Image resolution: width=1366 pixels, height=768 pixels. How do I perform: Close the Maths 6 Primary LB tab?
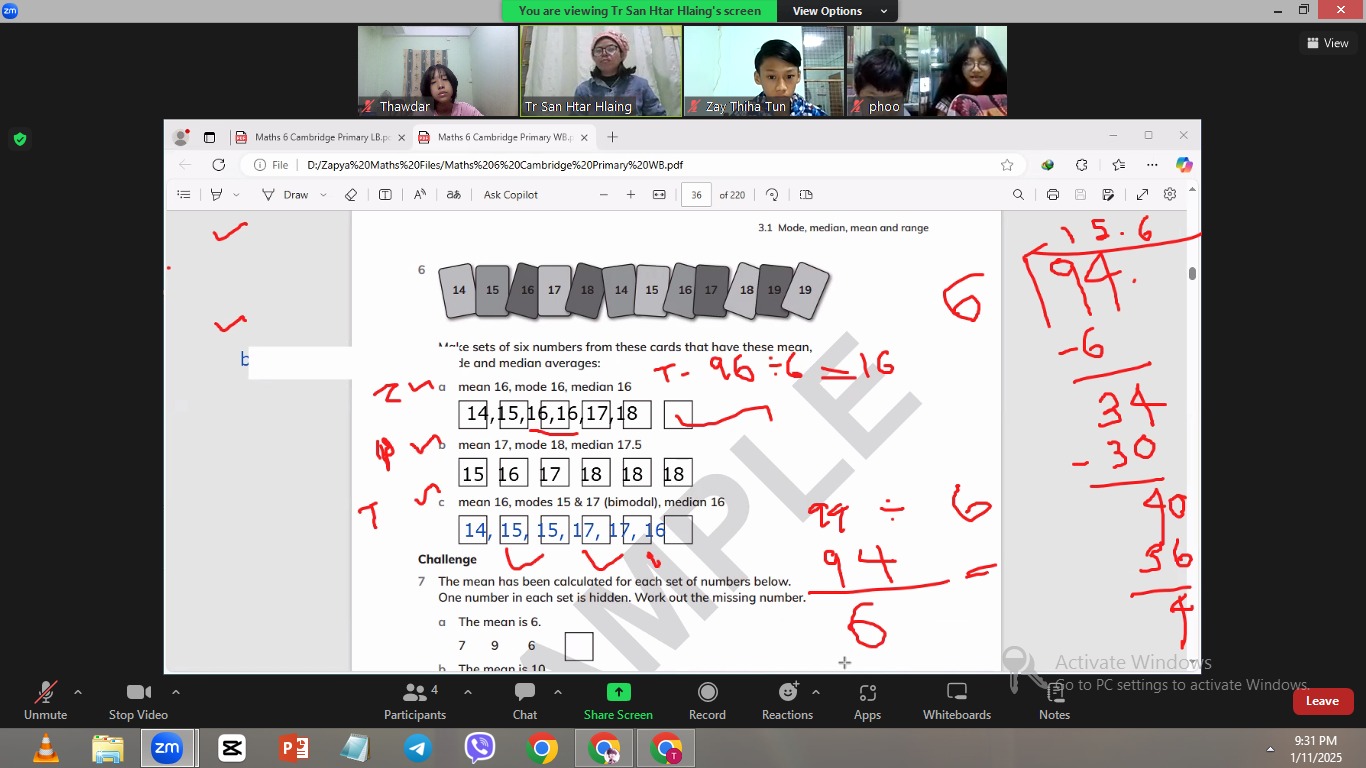pyautogui.click(x=401, y=137)
